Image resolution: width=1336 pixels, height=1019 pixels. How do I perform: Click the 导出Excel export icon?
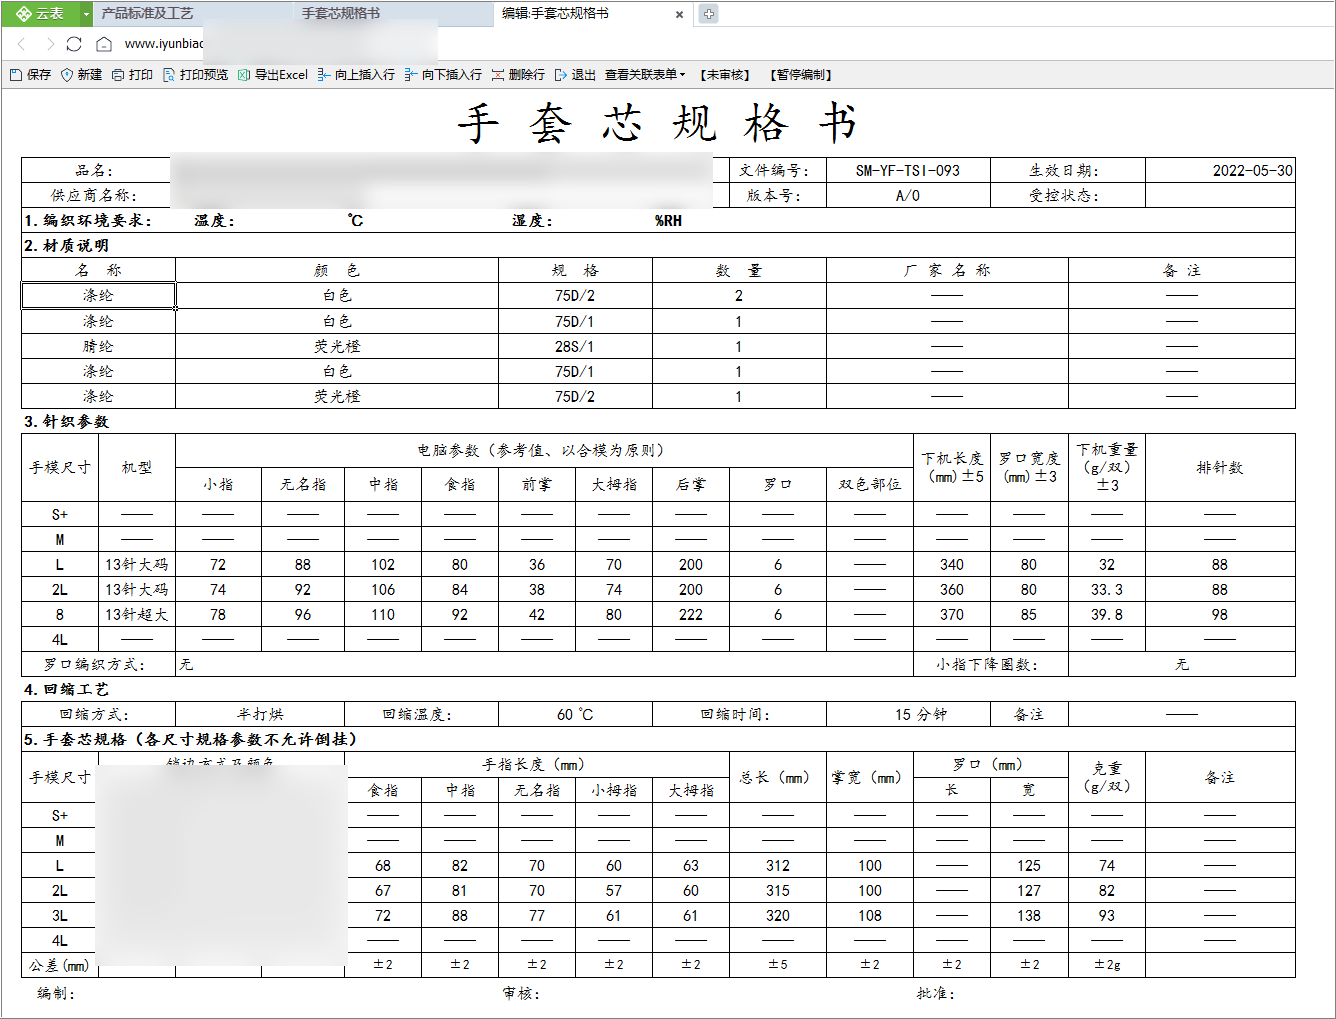pos(244,75)
